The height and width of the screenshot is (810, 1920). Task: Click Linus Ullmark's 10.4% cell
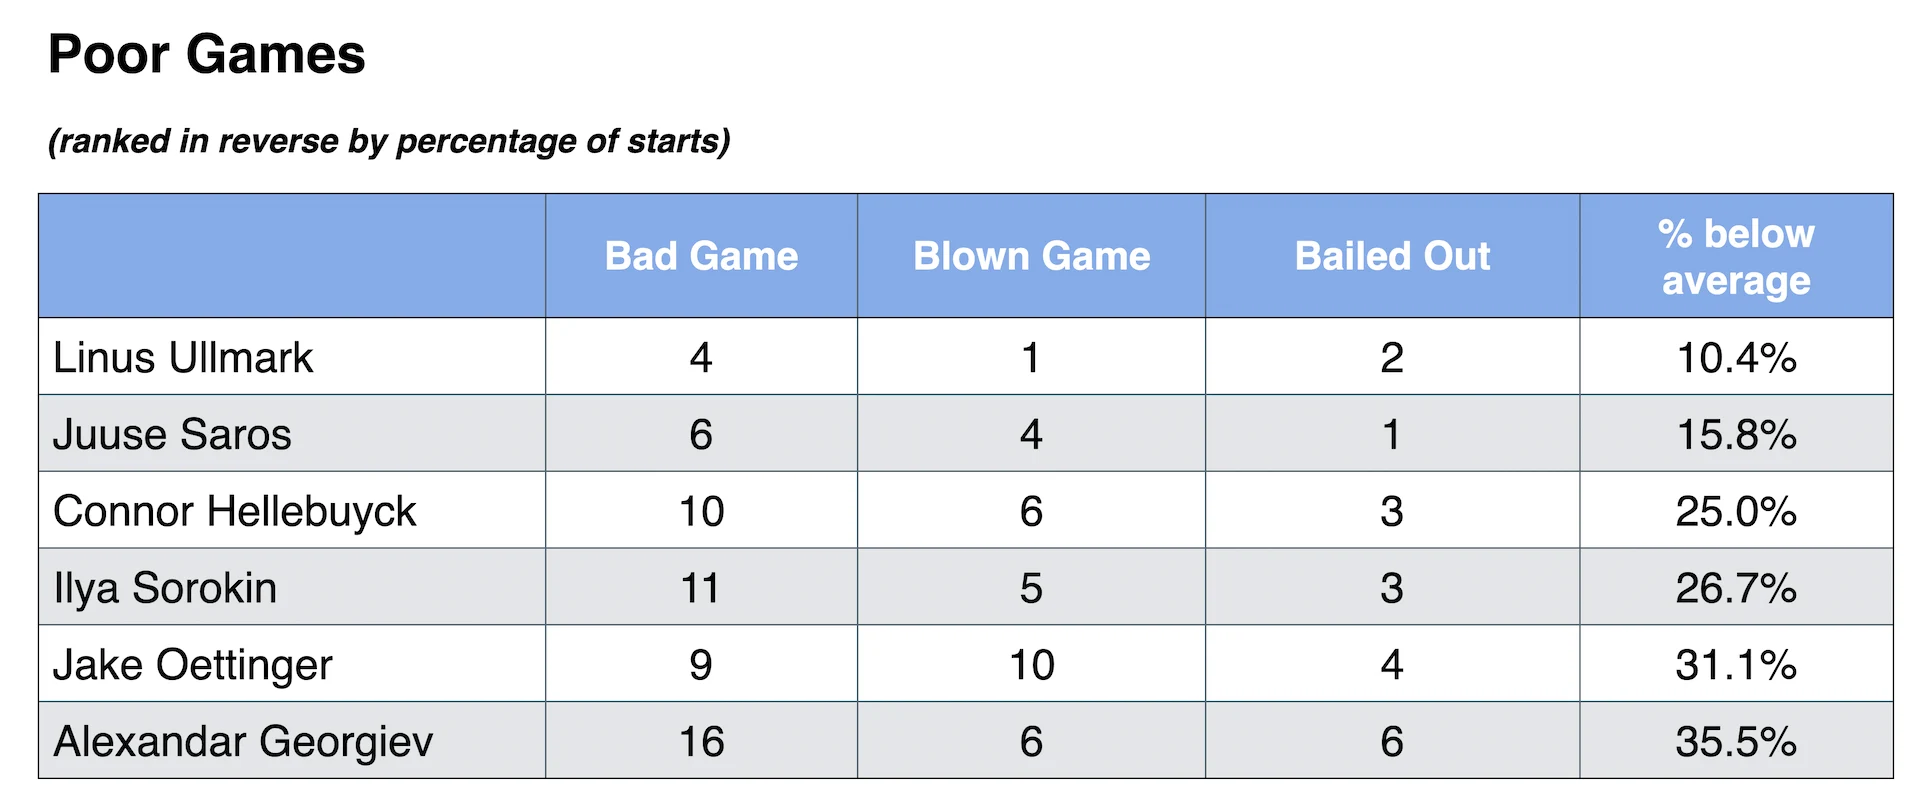tap(1736, 358)
